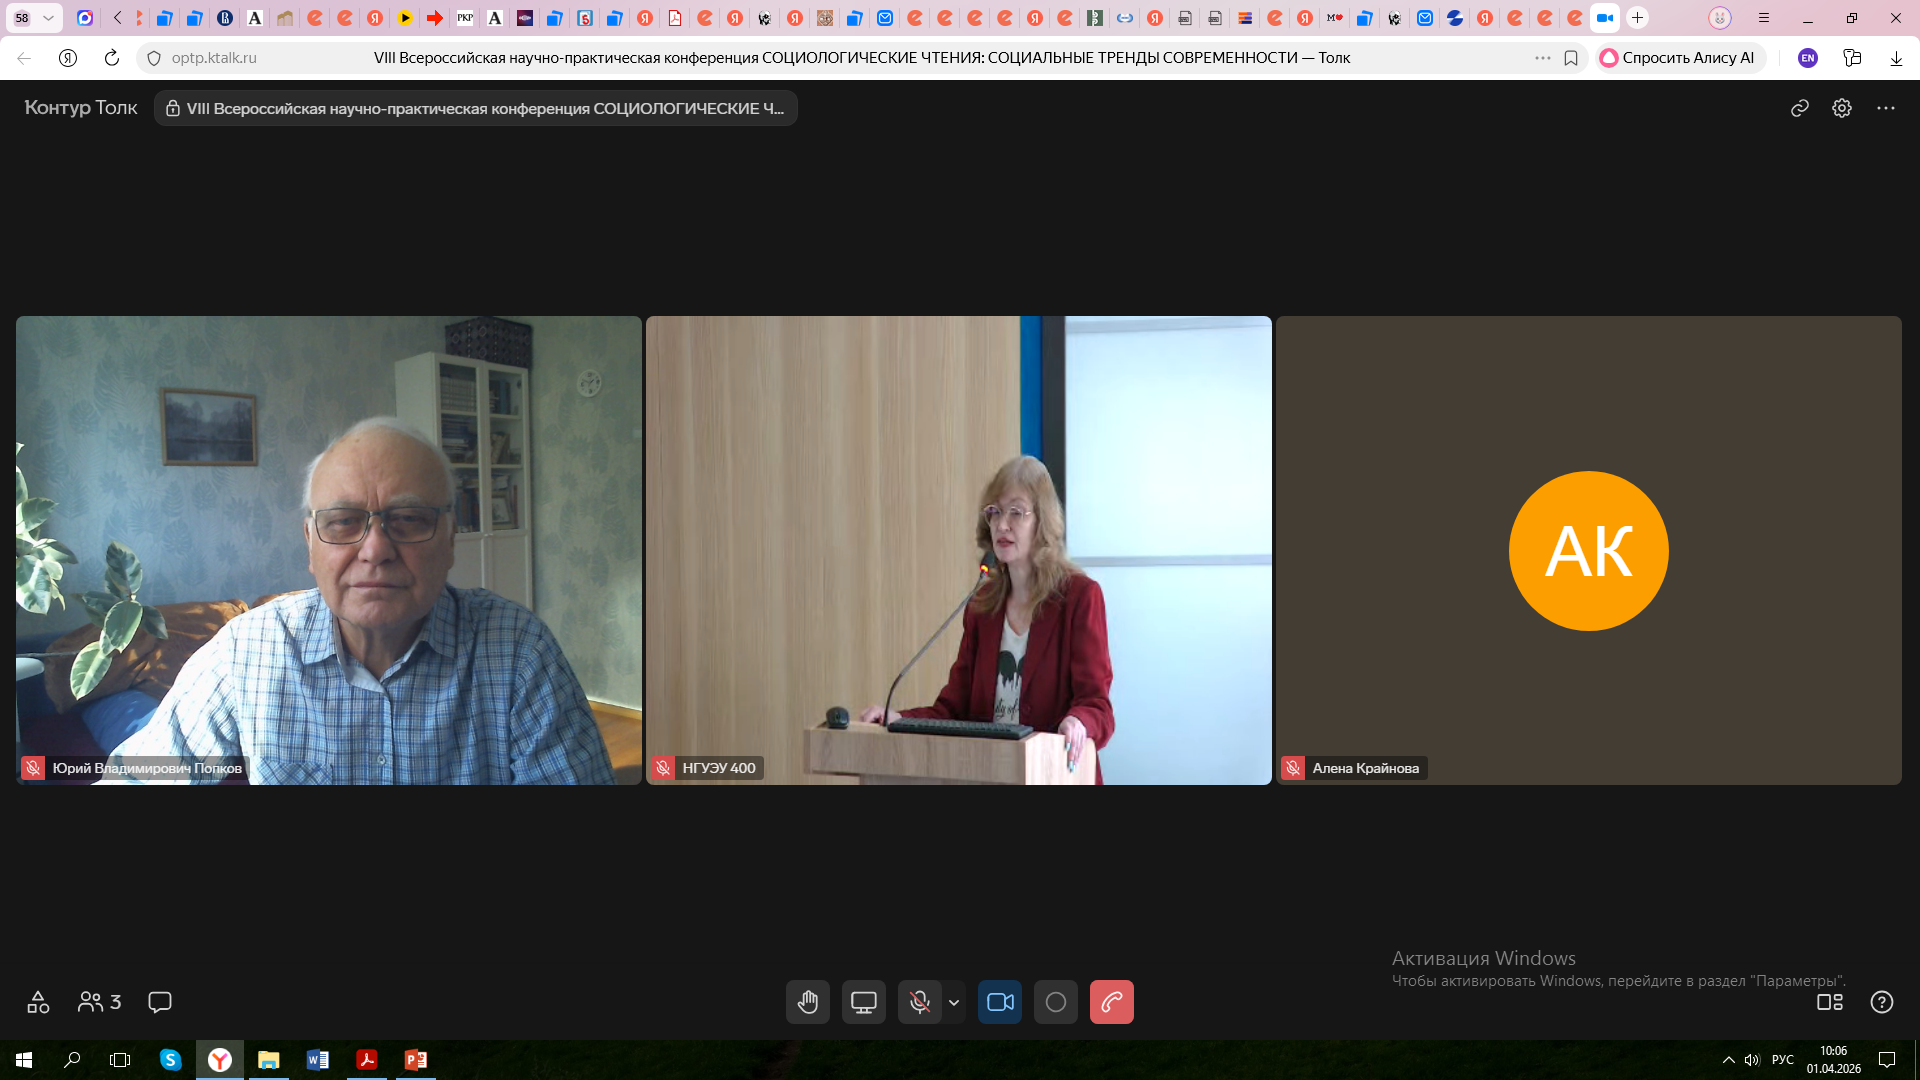
Task: Open the three-dots more menu top right
Action: tap(1885, 108)
